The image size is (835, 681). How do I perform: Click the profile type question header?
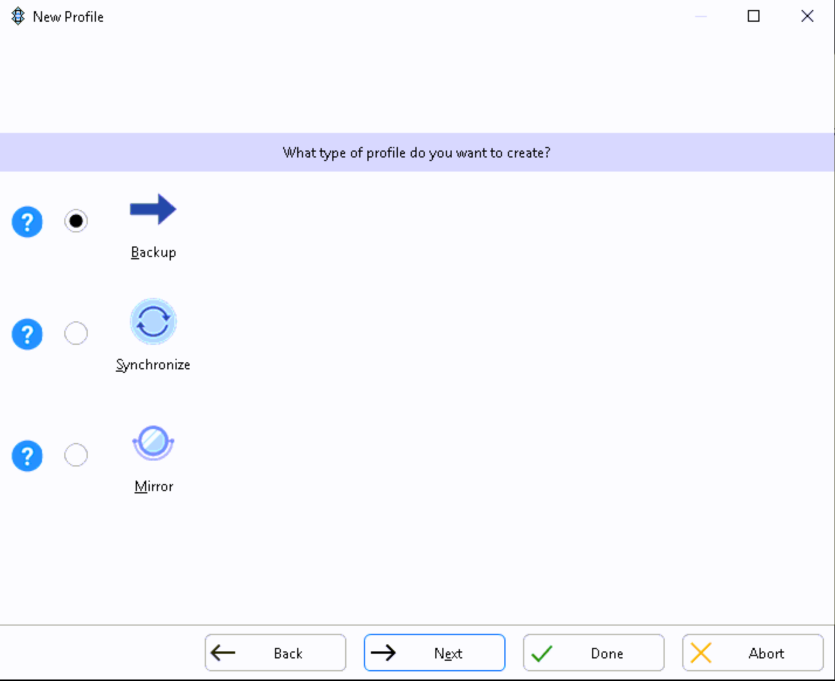click(x=417, y=153)
